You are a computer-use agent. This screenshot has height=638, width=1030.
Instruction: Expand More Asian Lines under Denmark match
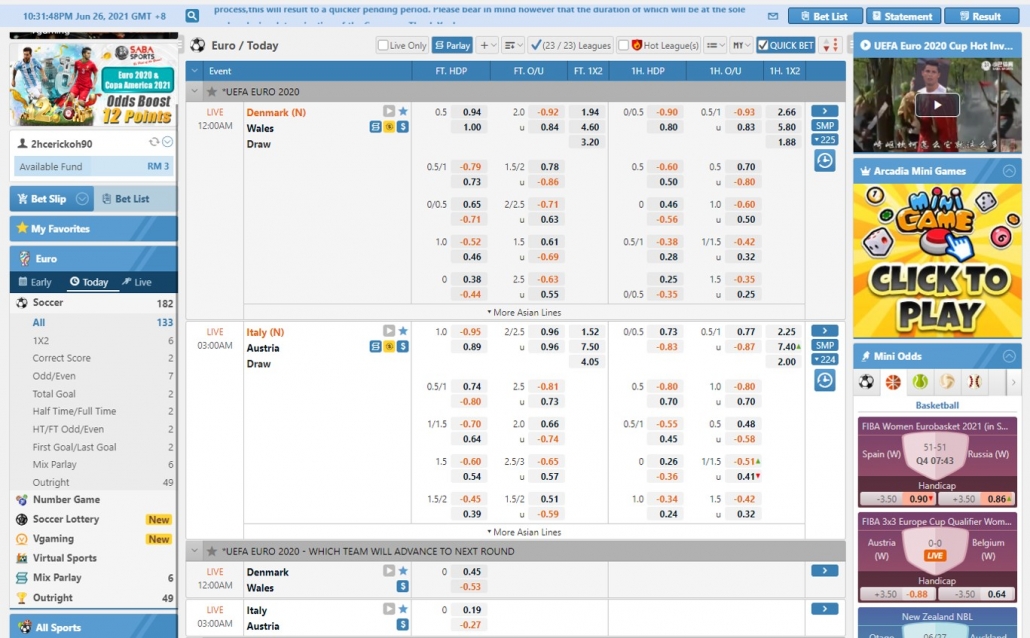pos(524,312)
